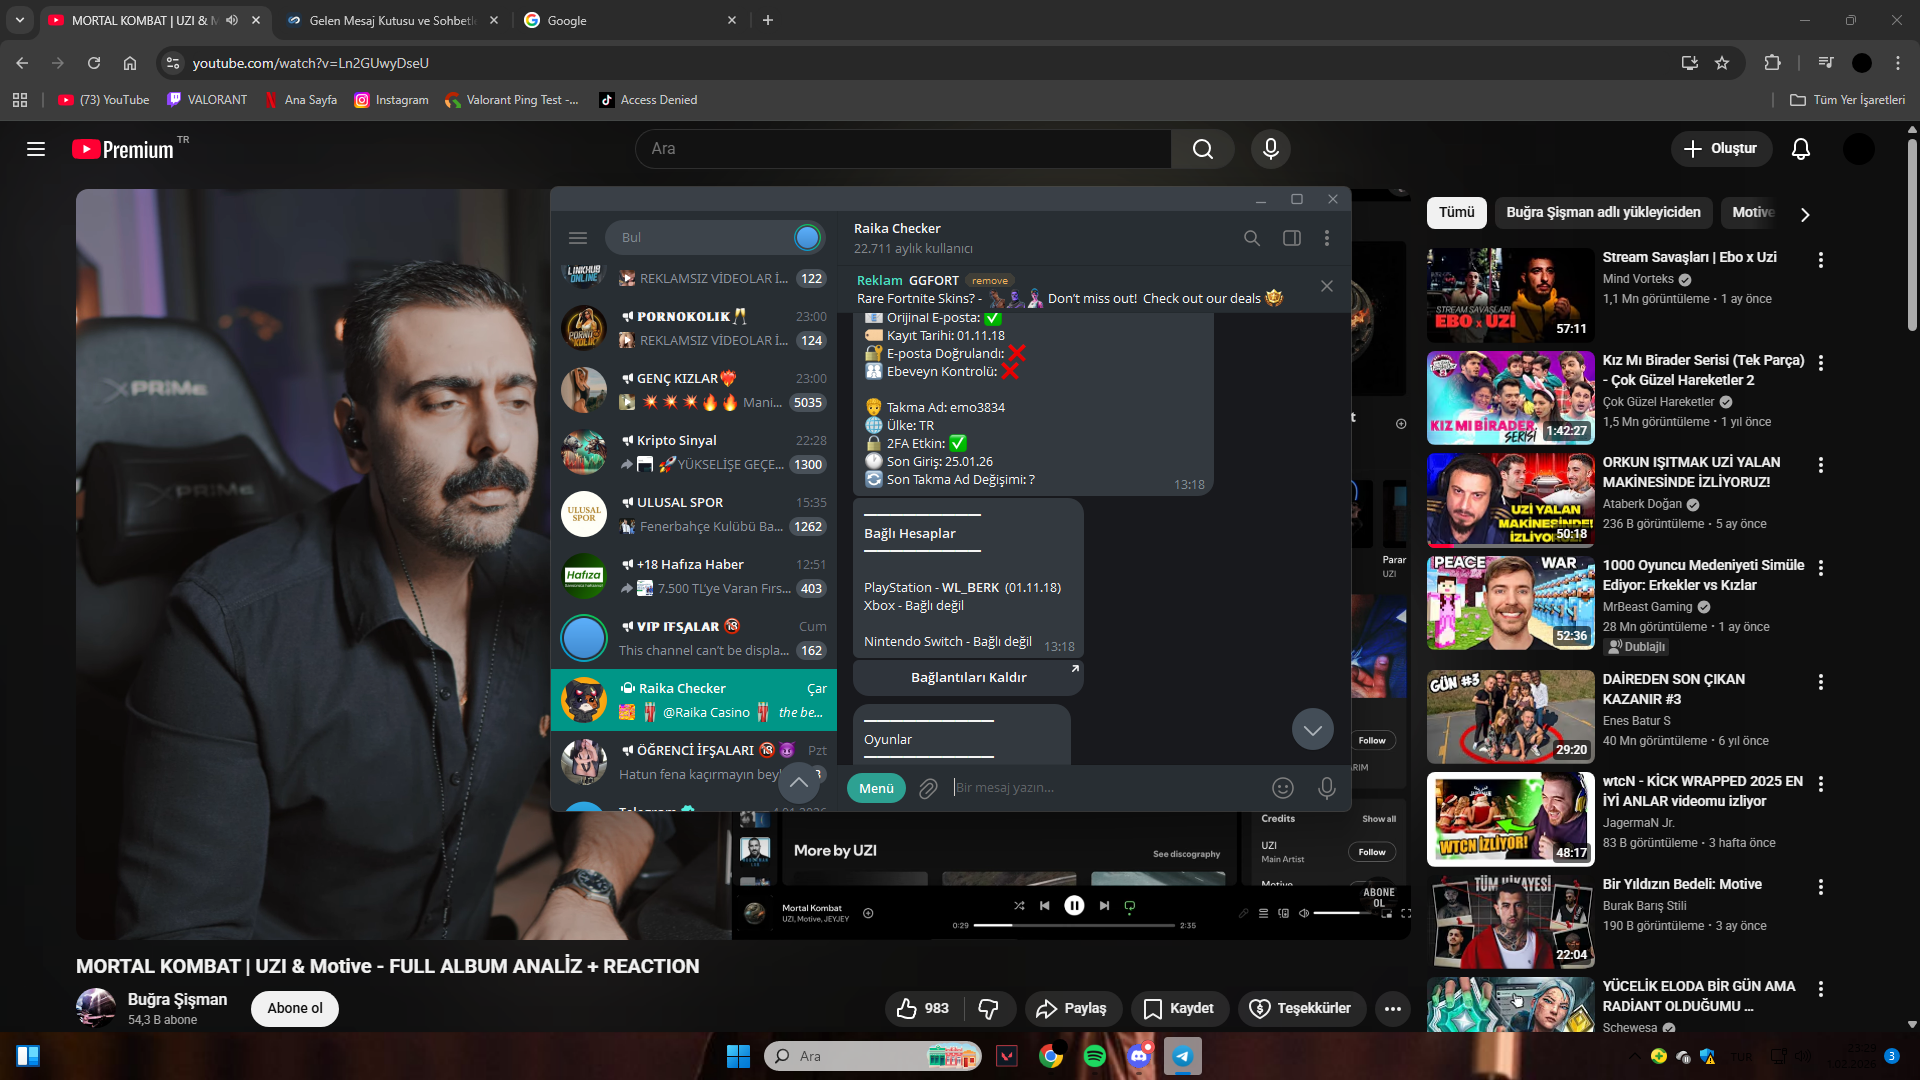
Task: Click the Teşekkürler button
Action: click(1301, 1009)
